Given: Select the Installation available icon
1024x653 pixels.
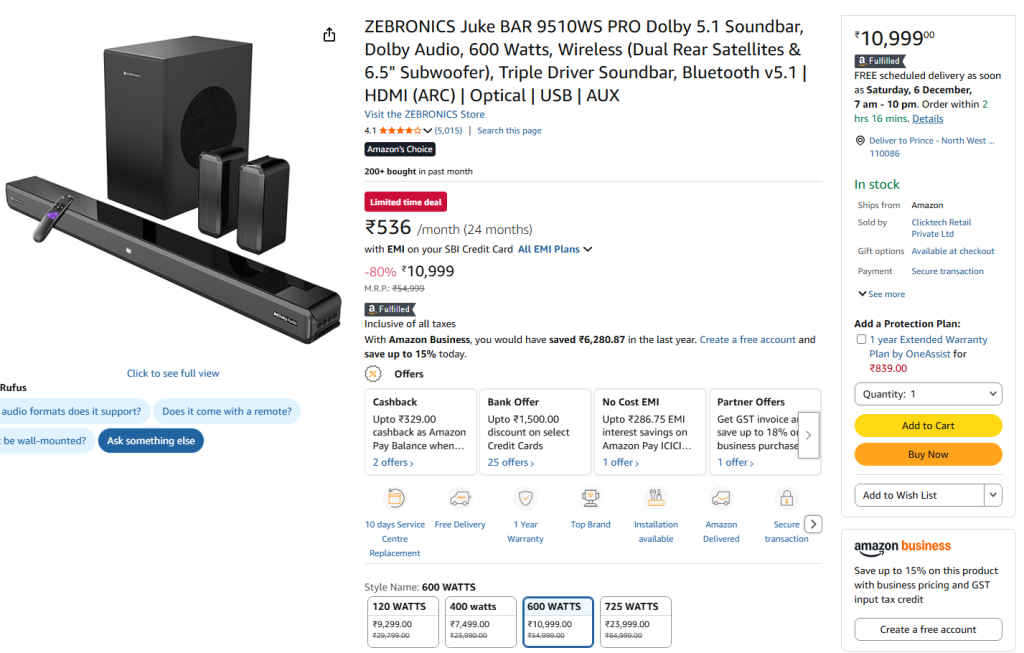Looking at the screenshot, I should [x=655, y=497].
